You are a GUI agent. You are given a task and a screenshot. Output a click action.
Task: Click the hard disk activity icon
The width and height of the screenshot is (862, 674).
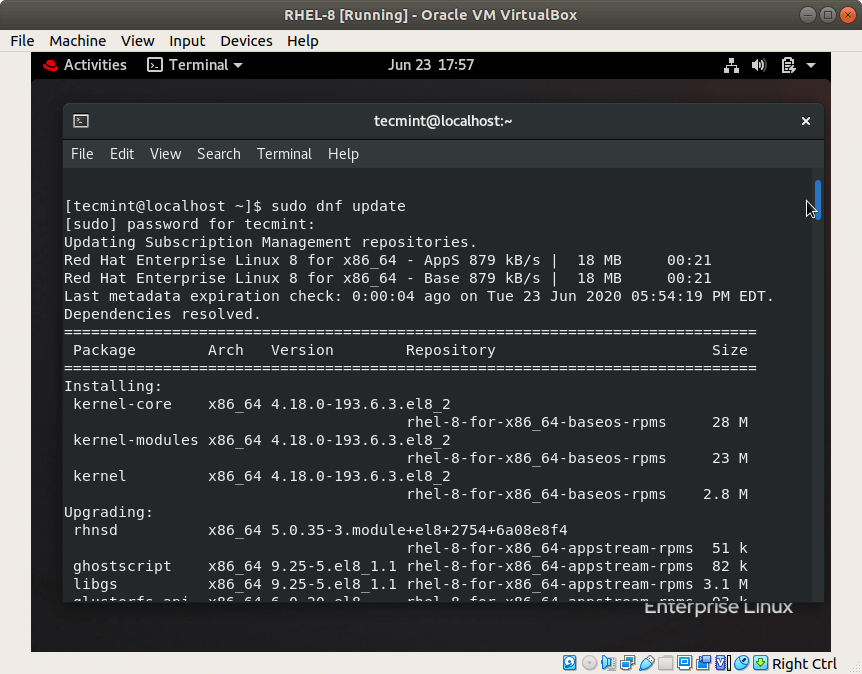tap(570, 663)
